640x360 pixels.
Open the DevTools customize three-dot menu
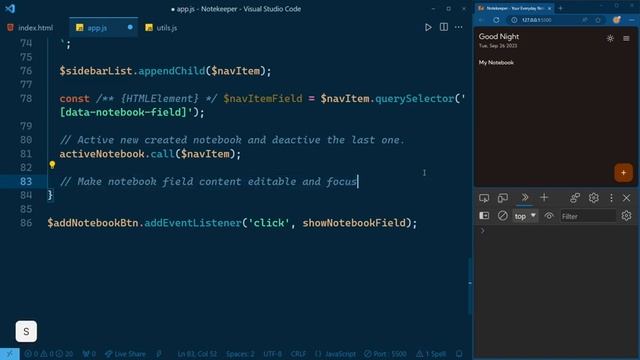coord(611,198)
